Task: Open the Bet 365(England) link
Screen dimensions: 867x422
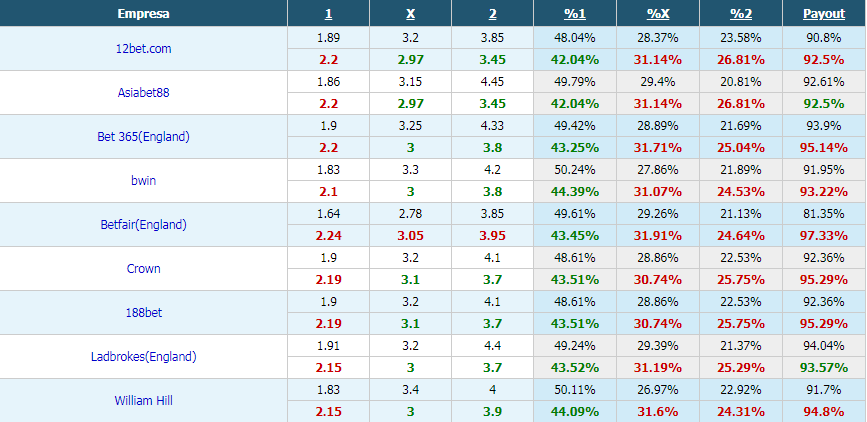Action: pos(143,137)
